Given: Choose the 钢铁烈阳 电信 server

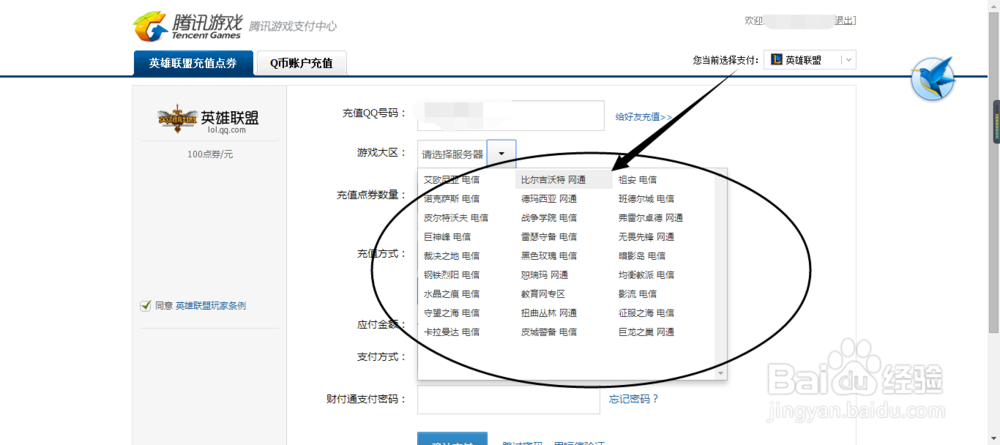Looking at the screenshot, I should click(x=452, y=275).
